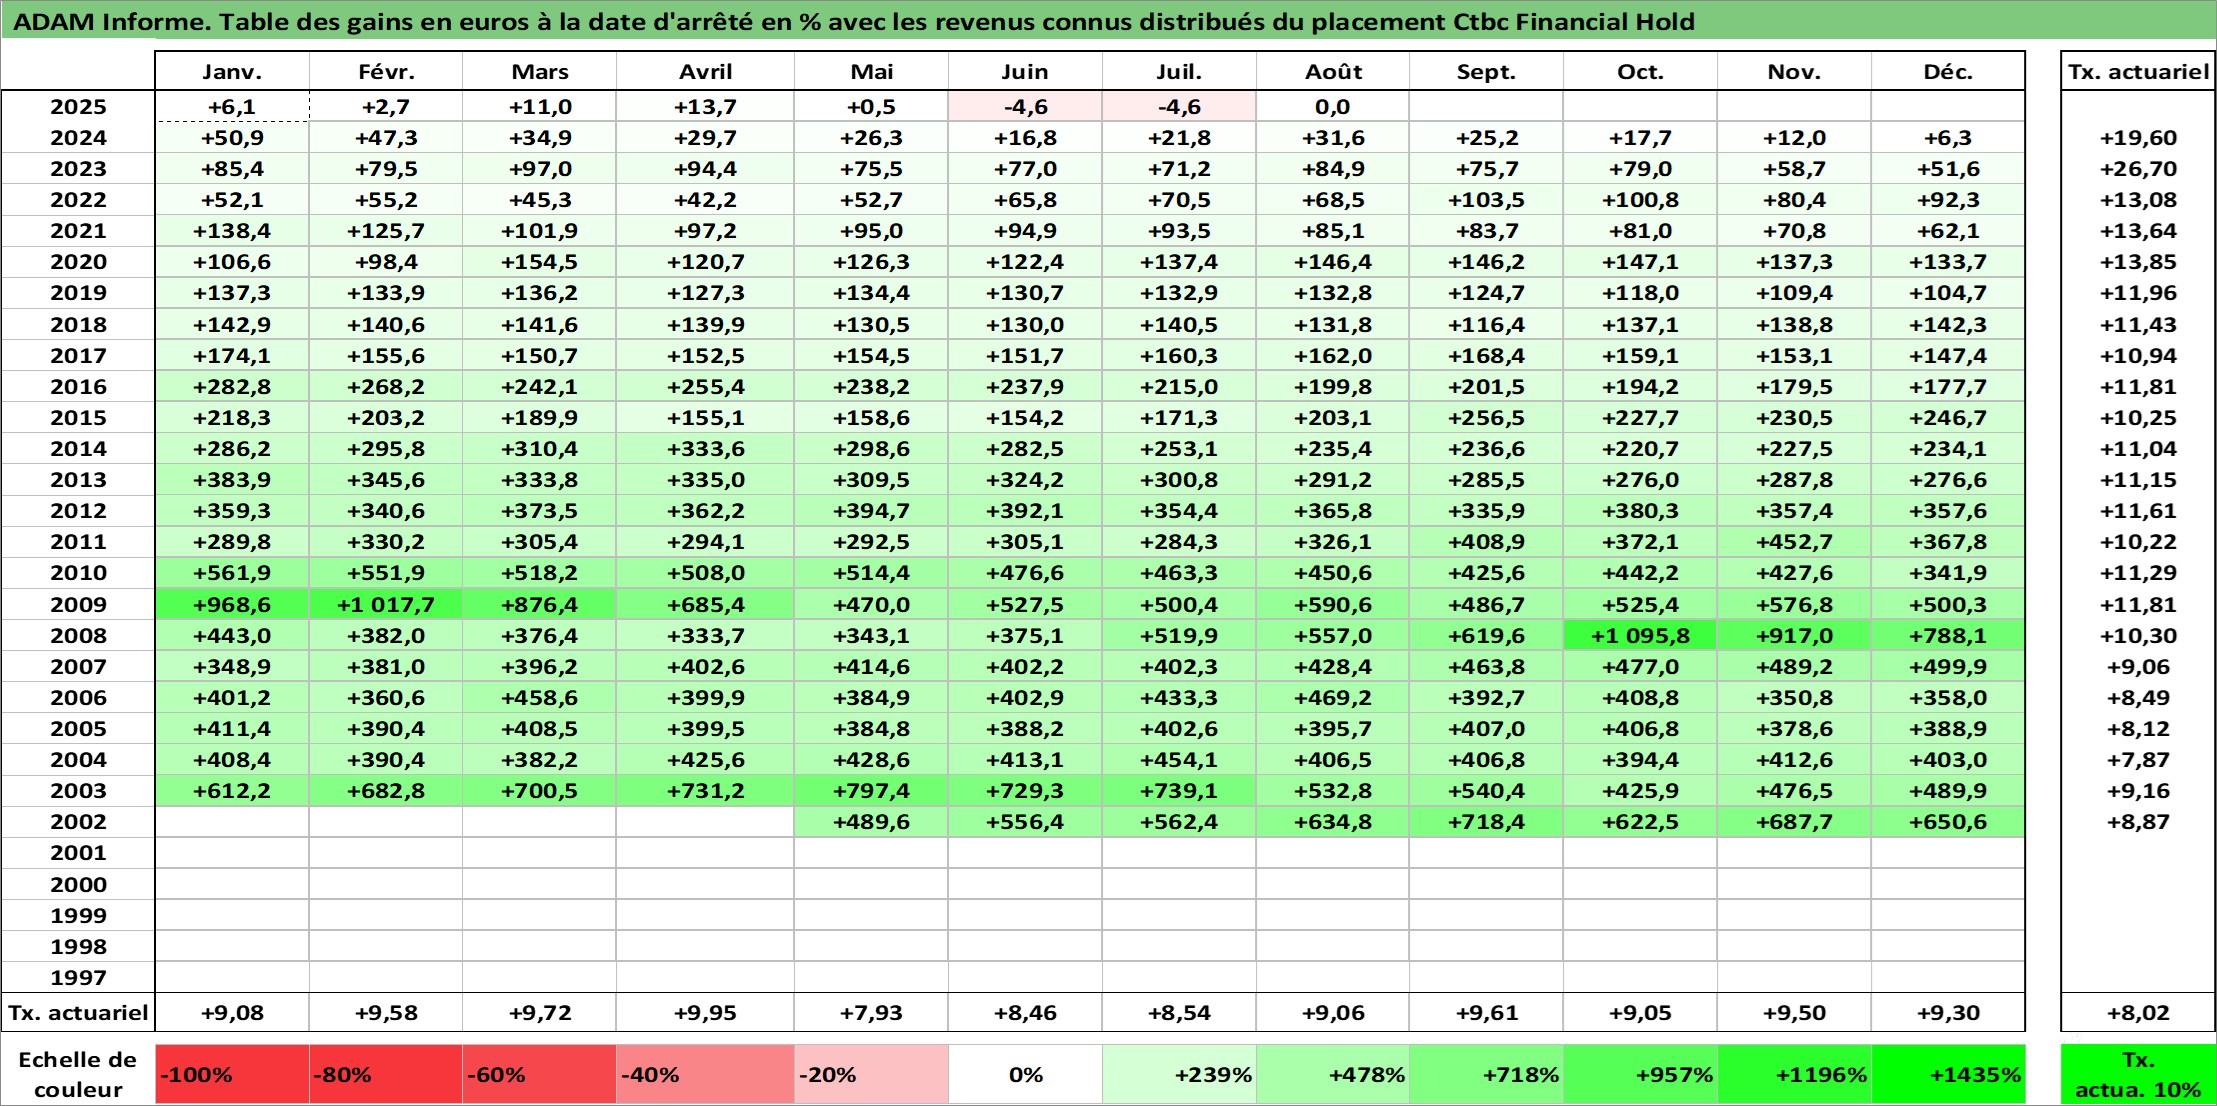Select the -40% color swatch

pos(705,1075)
